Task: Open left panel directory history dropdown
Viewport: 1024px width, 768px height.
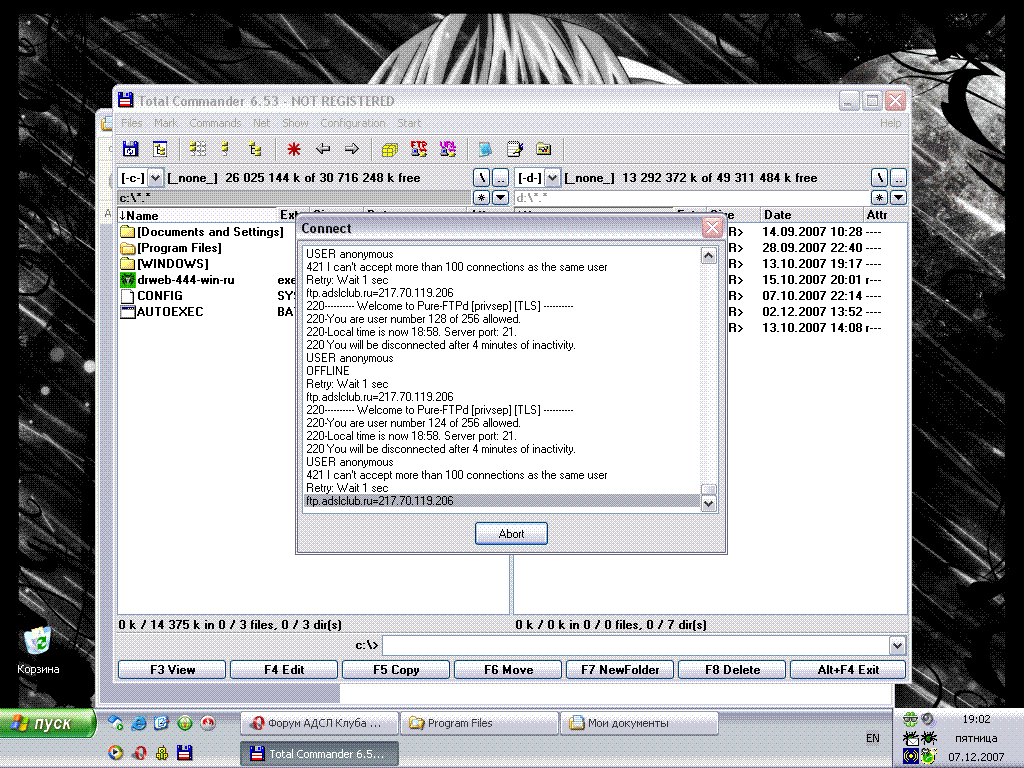Action: coord(500,197)
